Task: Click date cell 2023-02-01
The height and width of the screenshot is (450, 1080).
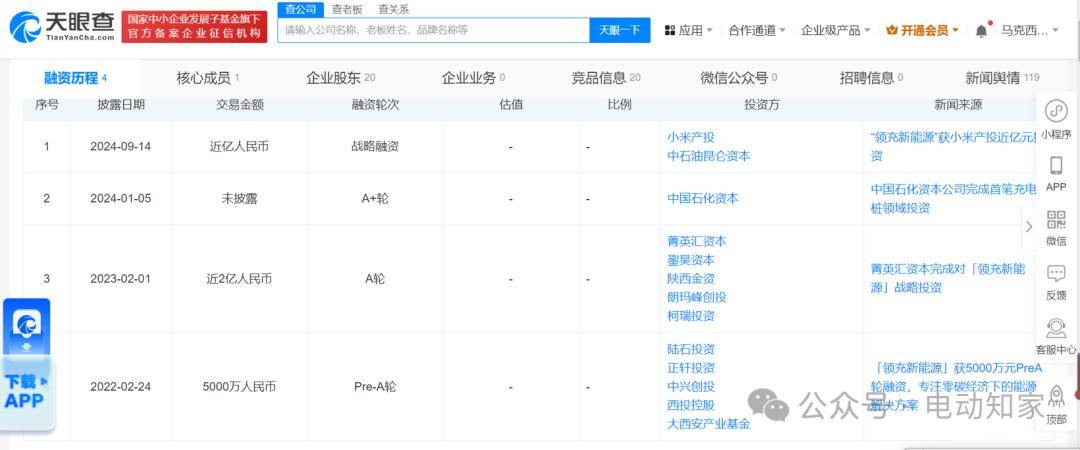Action: click(x=121, y=278)
